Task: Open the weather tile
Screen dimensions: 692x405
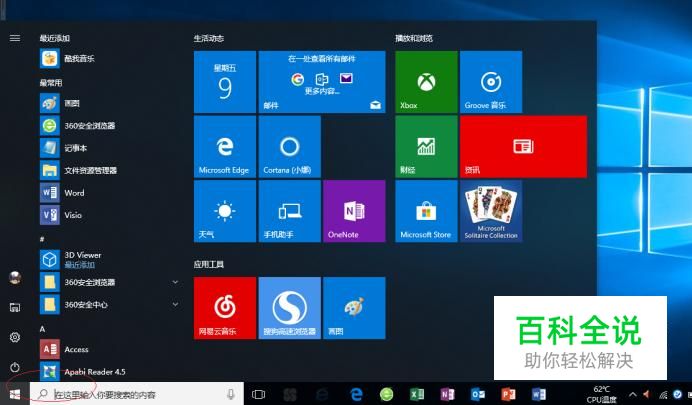Action: [224, 211]
